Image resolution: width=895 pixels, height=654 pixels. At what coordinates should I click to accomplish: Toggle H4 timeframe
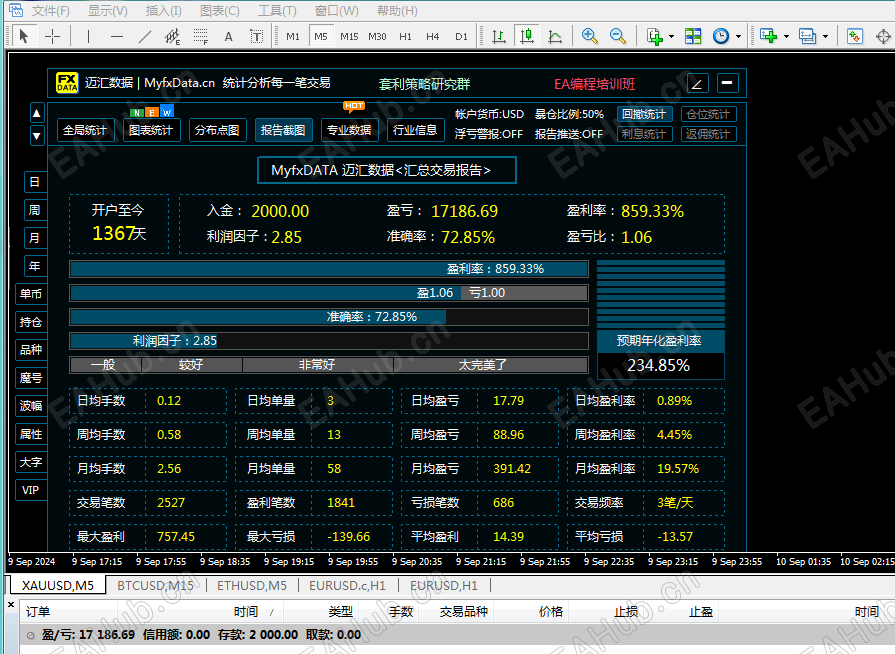click(433, 37)
